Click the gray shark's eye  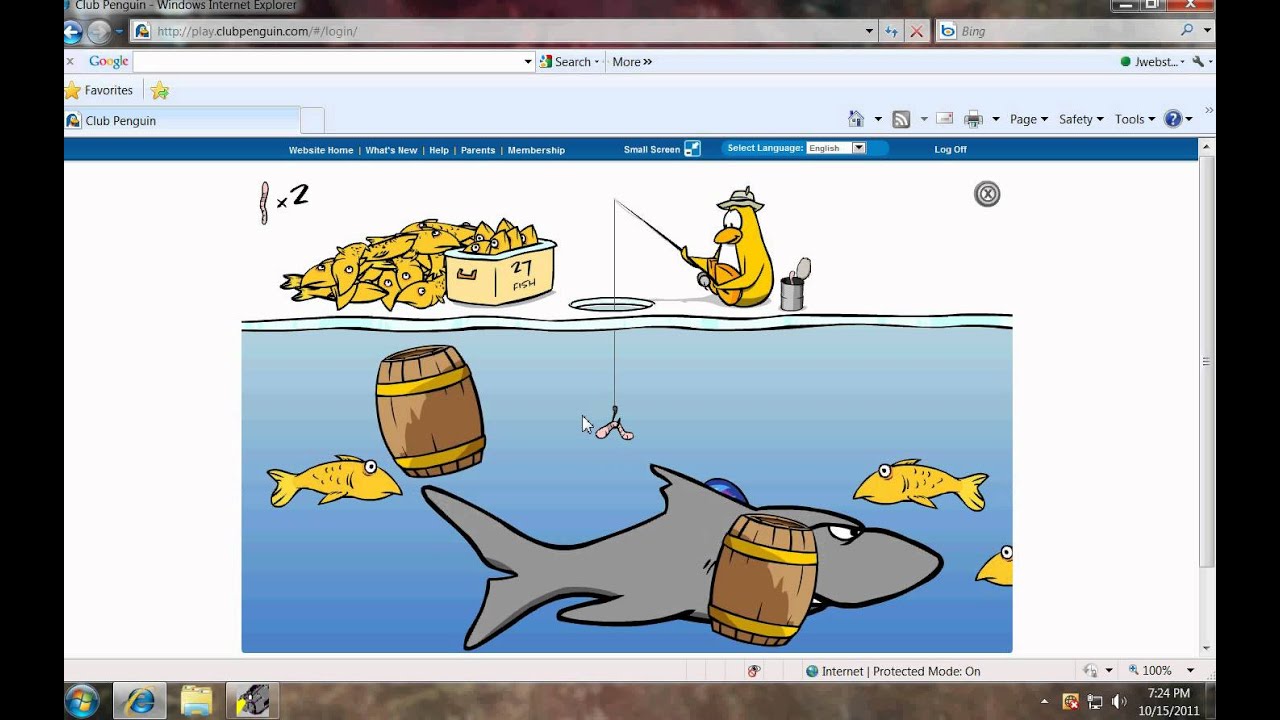[x=843, y=534]
